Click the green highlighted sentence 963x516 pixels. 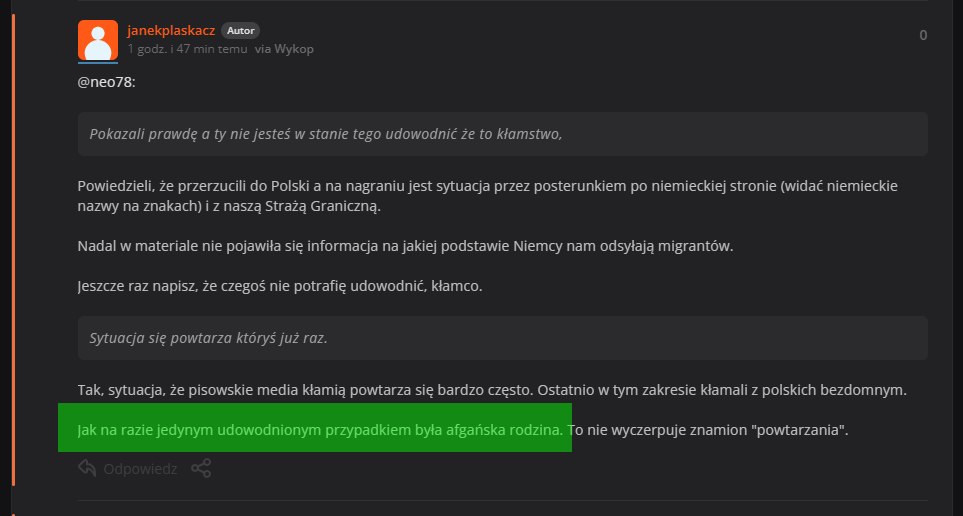tap(320, 430)
